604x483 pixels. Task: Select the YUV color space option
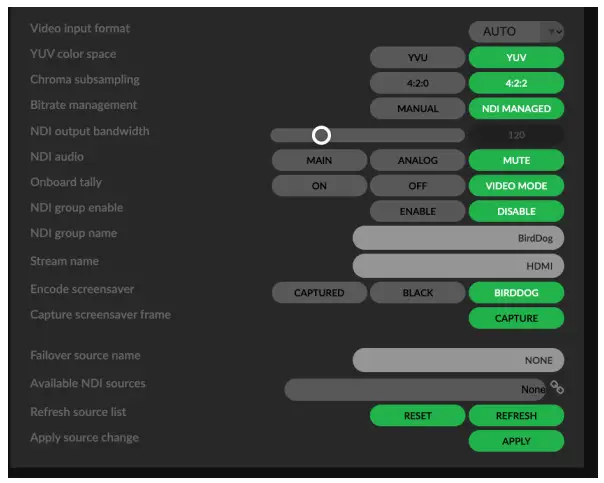click(x=516, y=58)
